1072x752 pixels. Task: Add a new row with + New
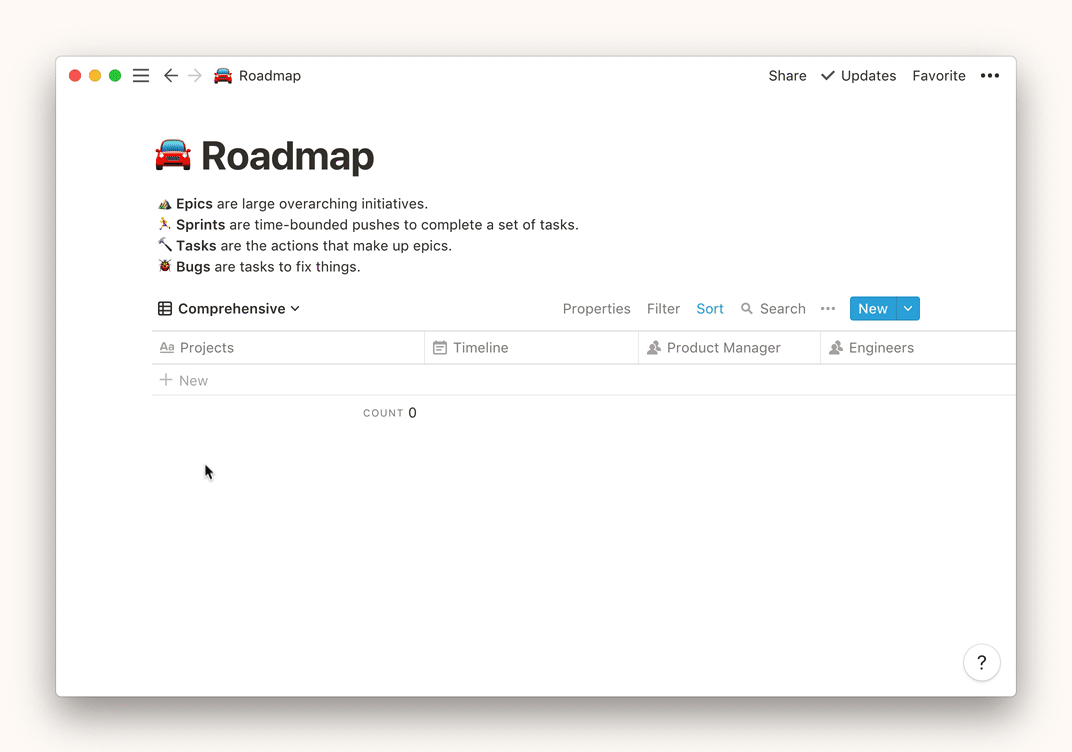[184, 381]
